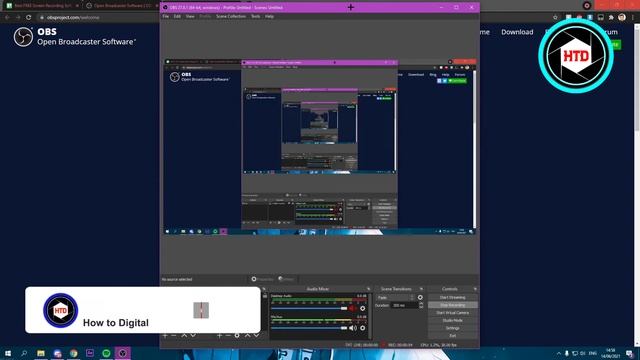The height and width of the screenshot is (360, 640).
Task: Add a new source with plus icon
Action: click(x=220, y=336)
